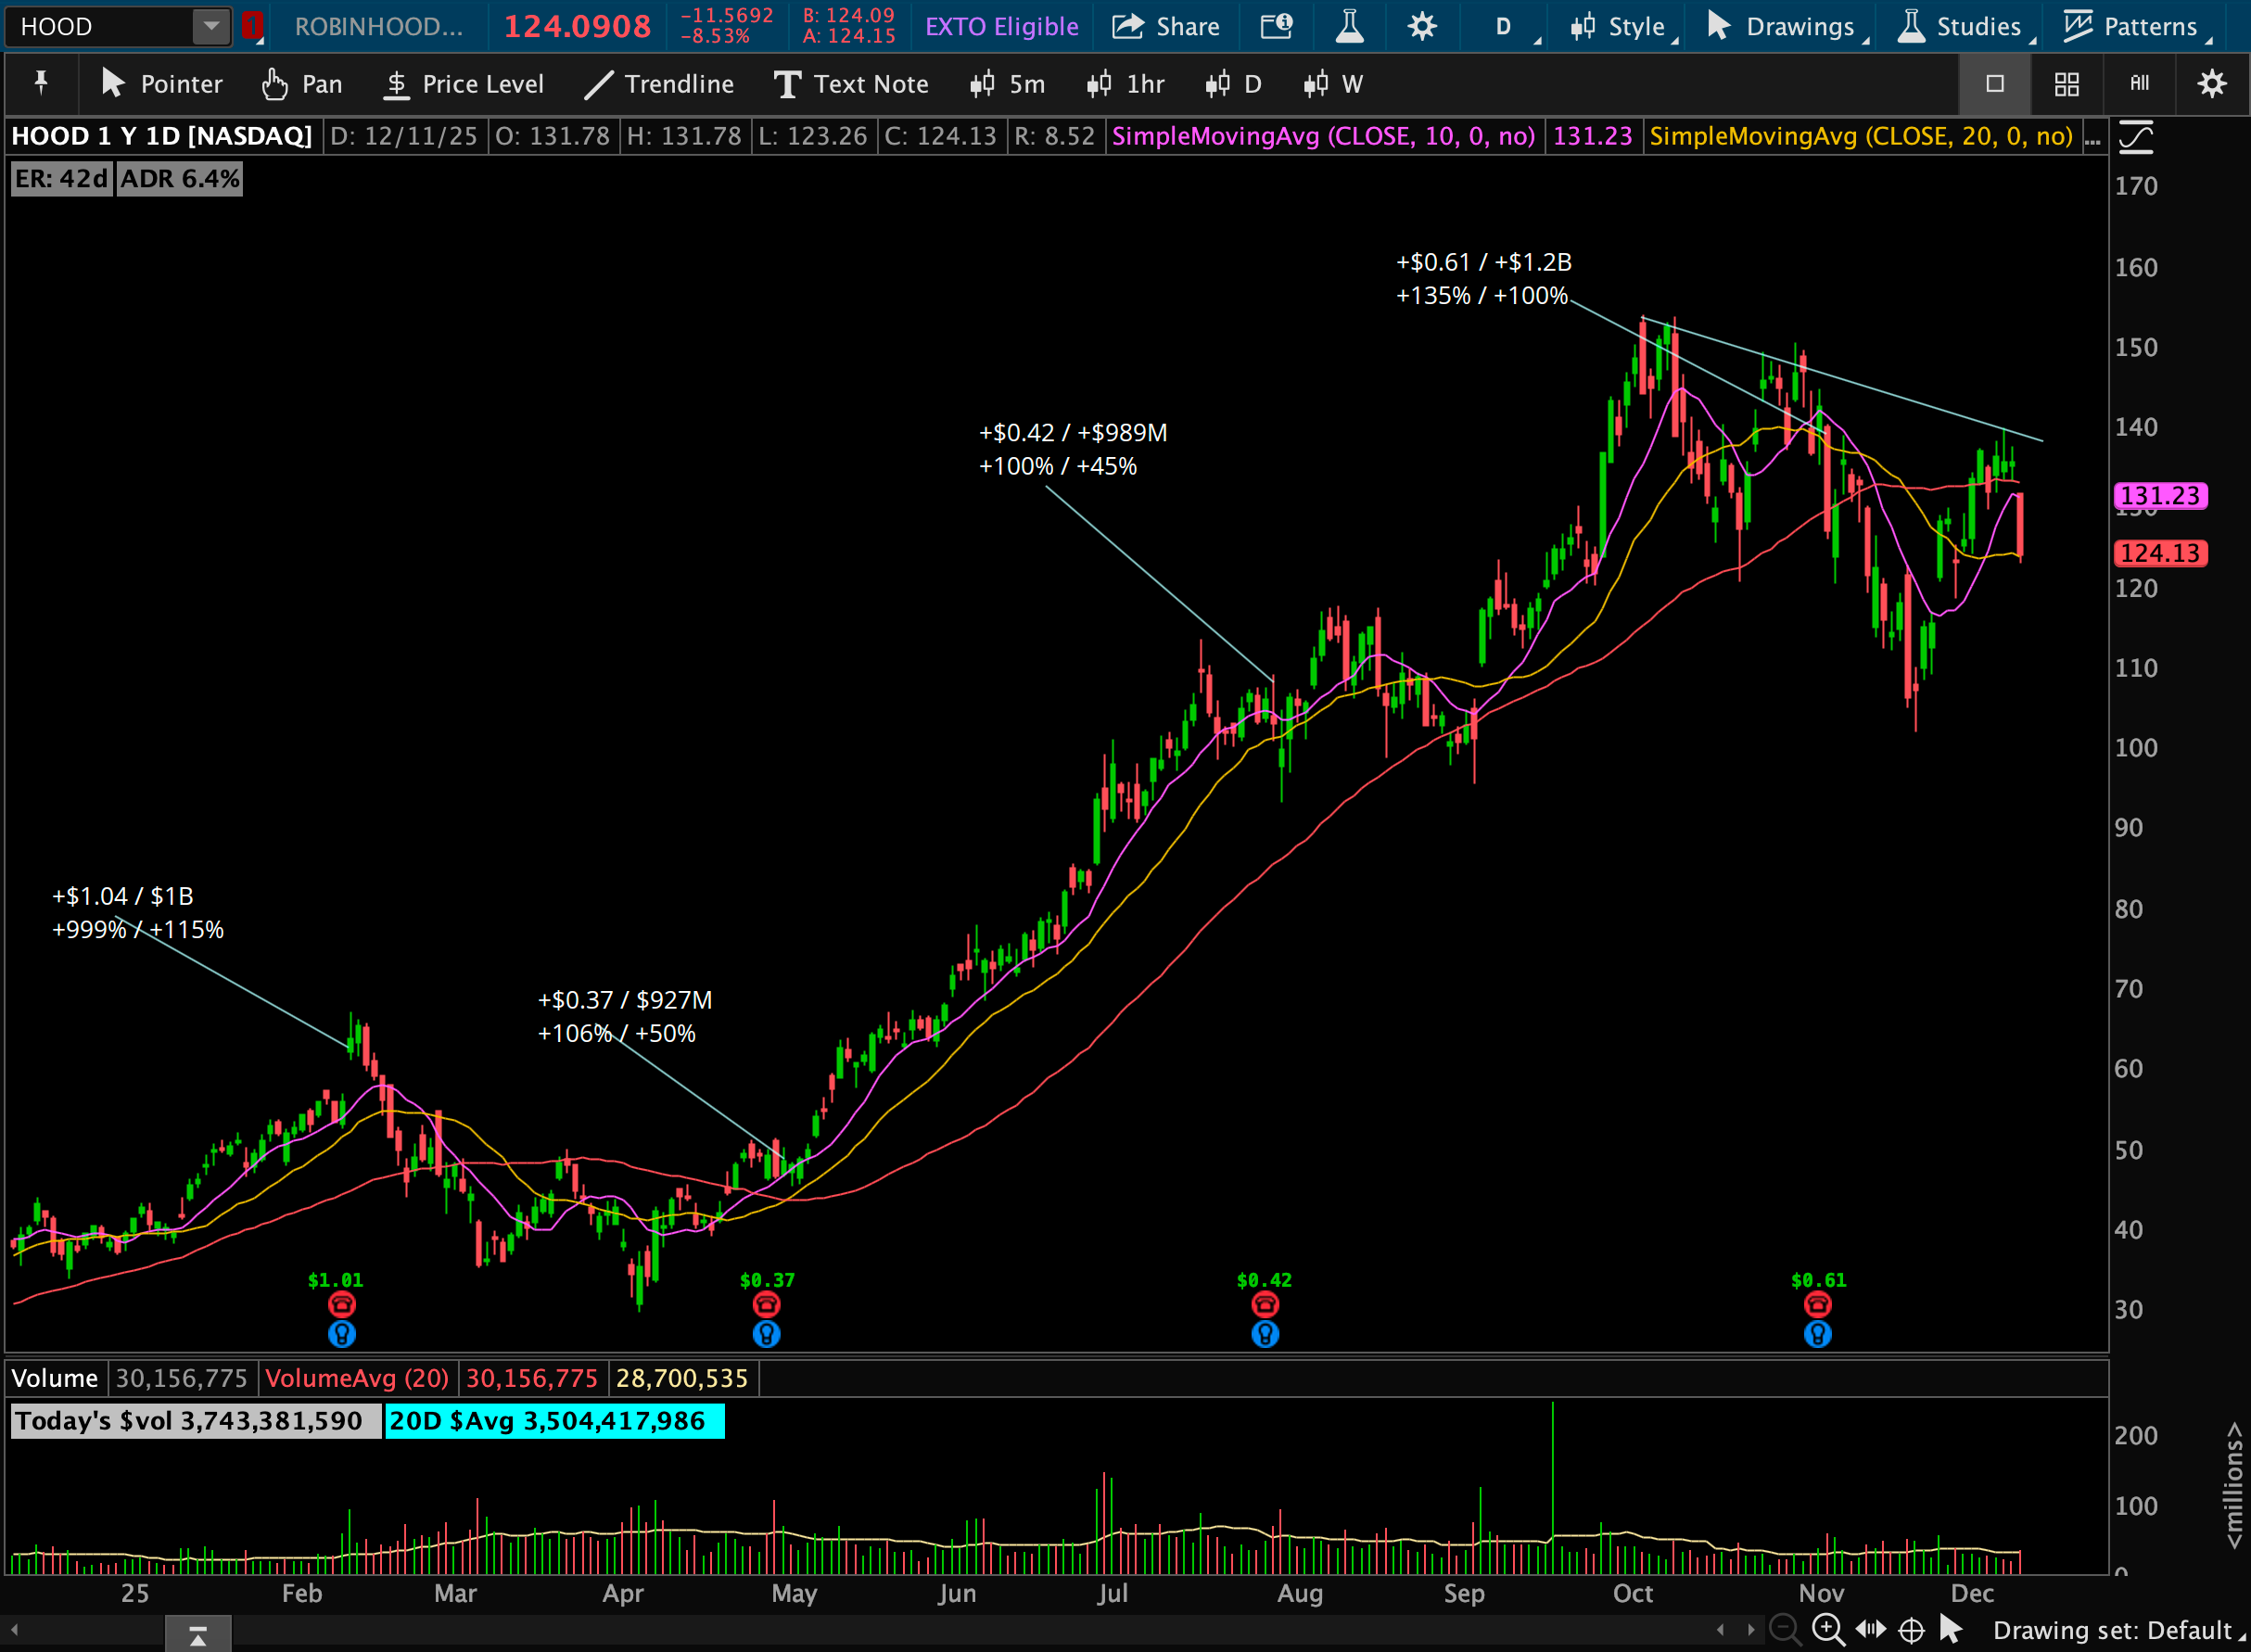2251x1652 pixels.
Task: Switch to four-chart grid layout
Action: pos(2066,84)
